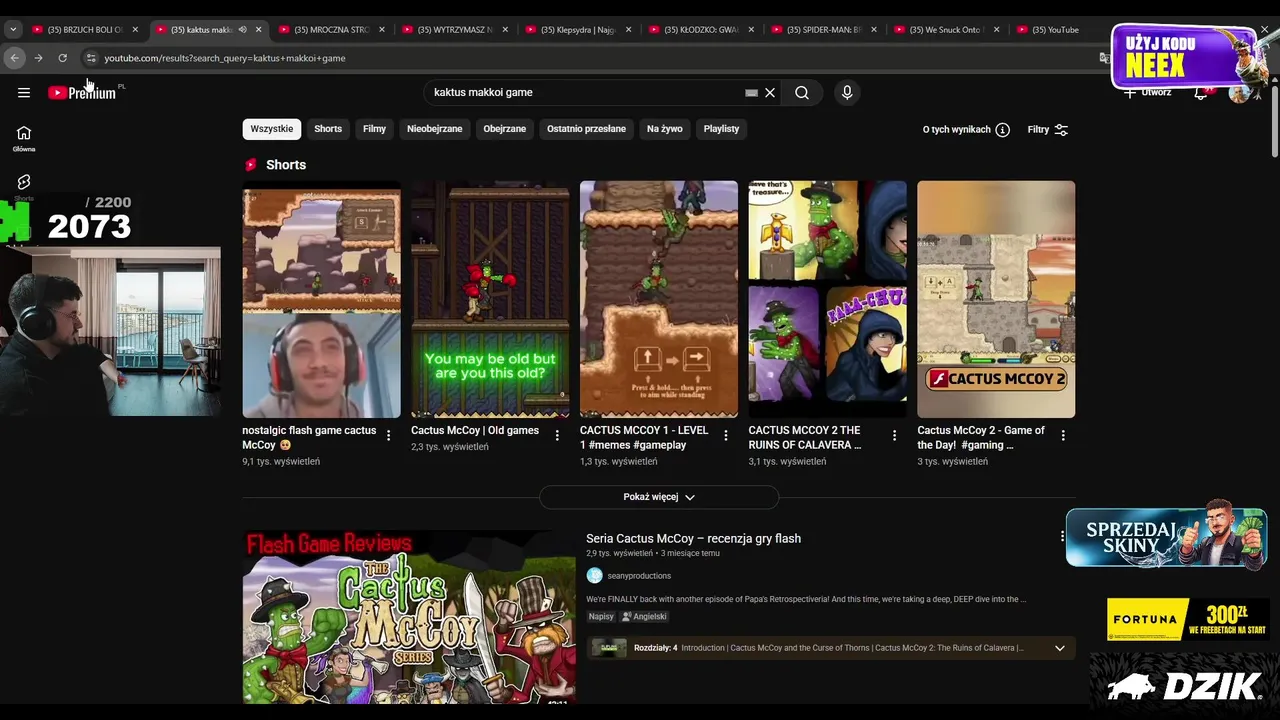Image resolution: width=1280 pixels, height=720 pixels.
Task: Open Filtry search filters
Action: click(1048, 130)
